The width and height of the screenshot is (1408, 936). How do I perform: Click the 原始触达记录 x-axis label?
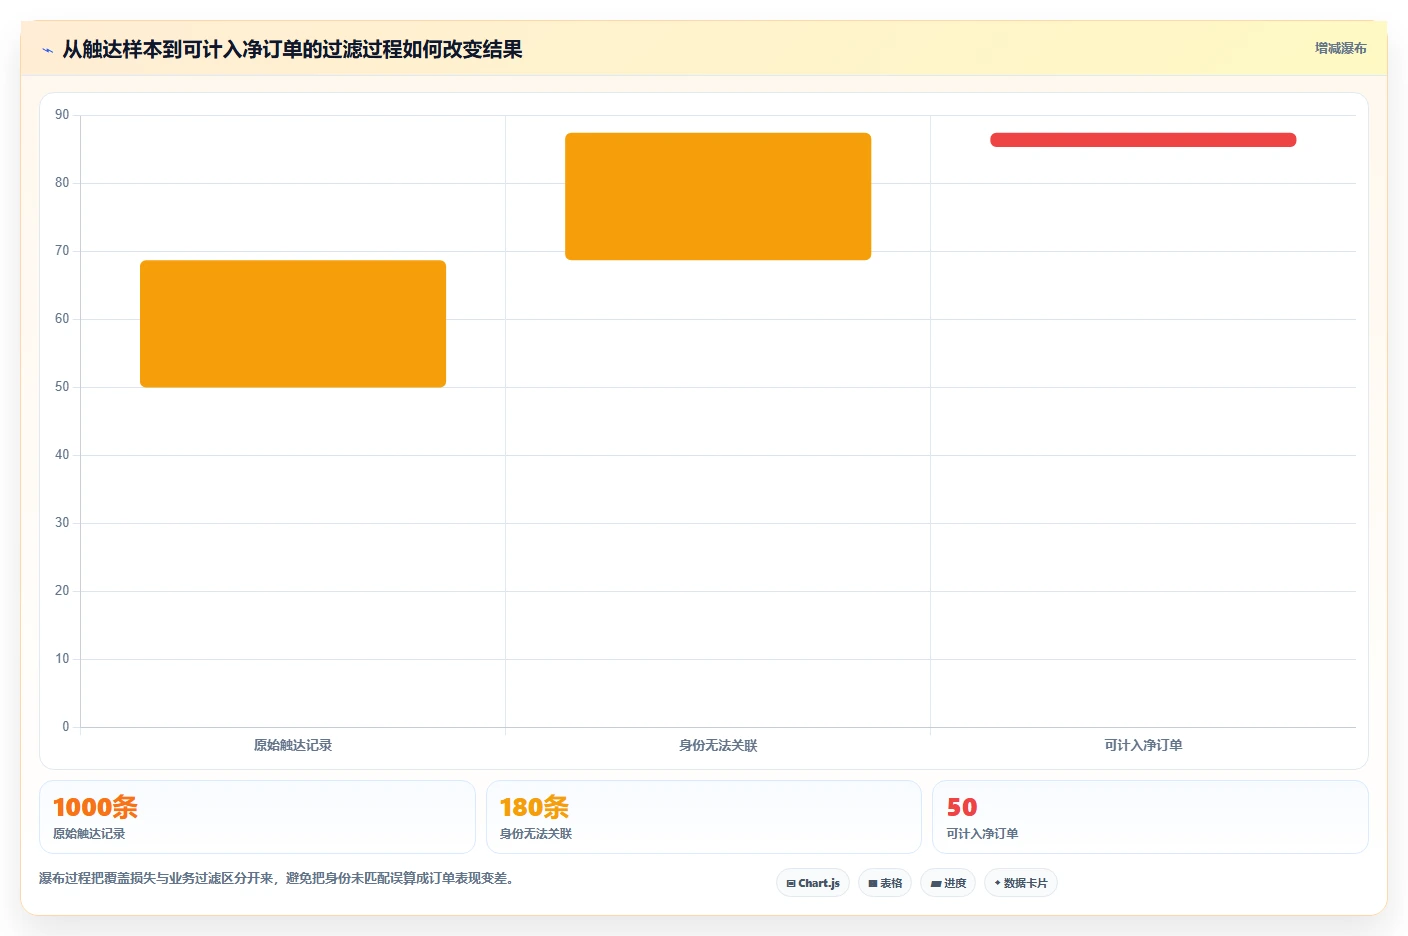293,745
